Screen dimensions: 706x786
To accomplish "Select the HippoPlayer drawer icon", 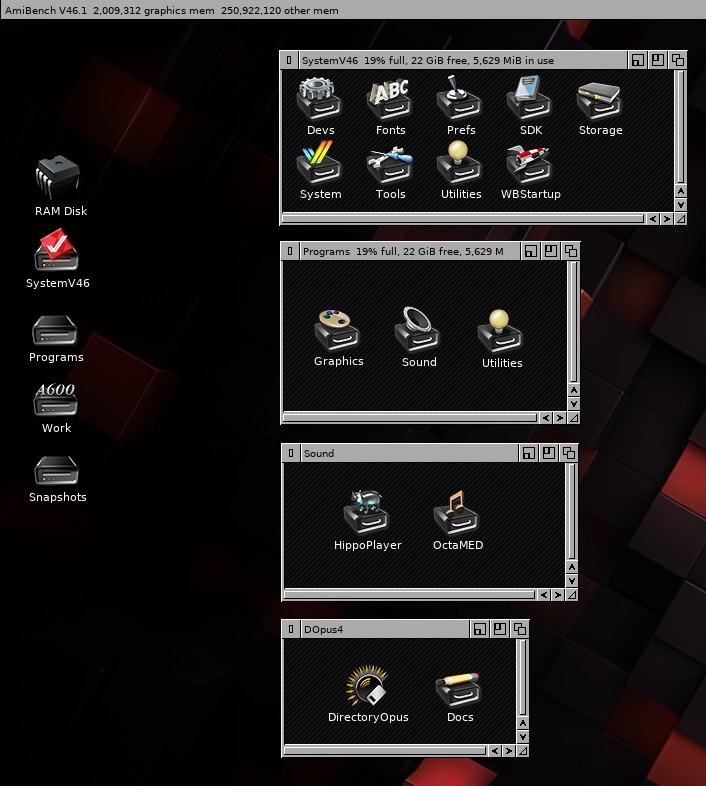I will pyautogui.click(x=366, y=511).
